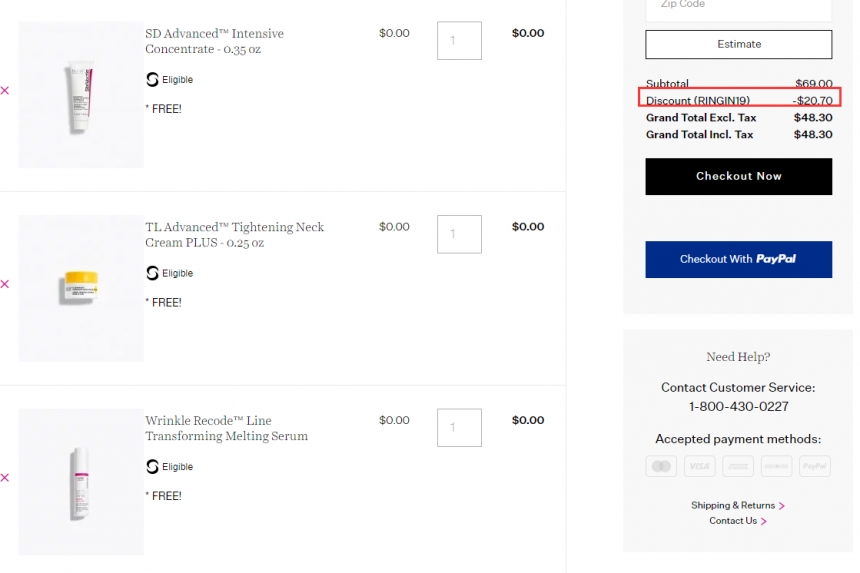
Task: Click the Visa payment icon
Action: 699,466
